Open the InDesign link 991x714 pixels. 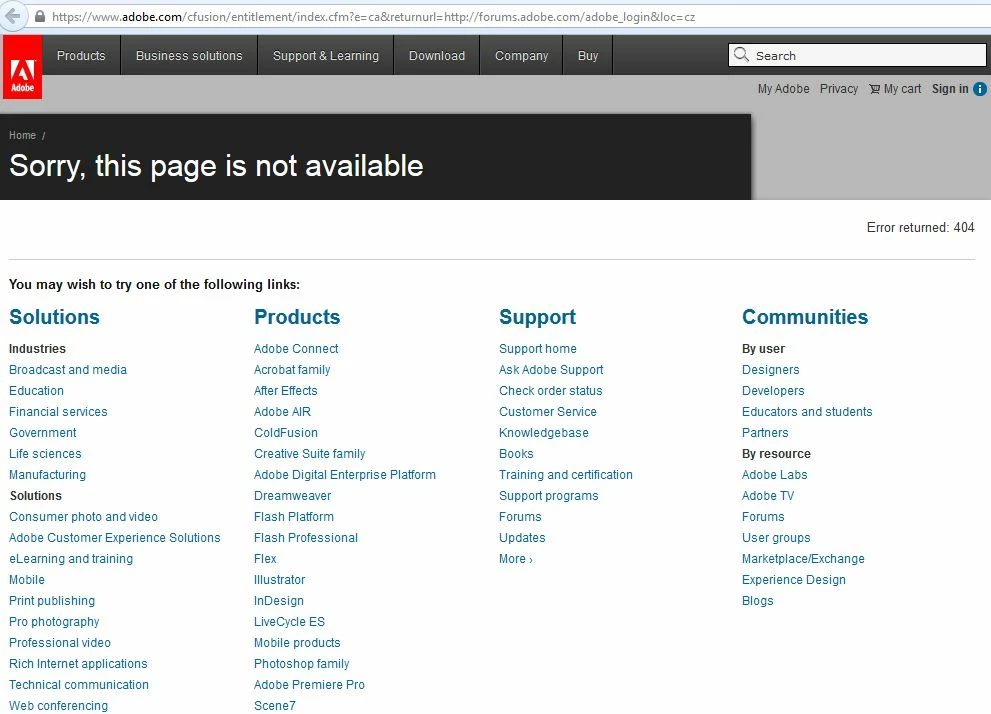(279, 601)
